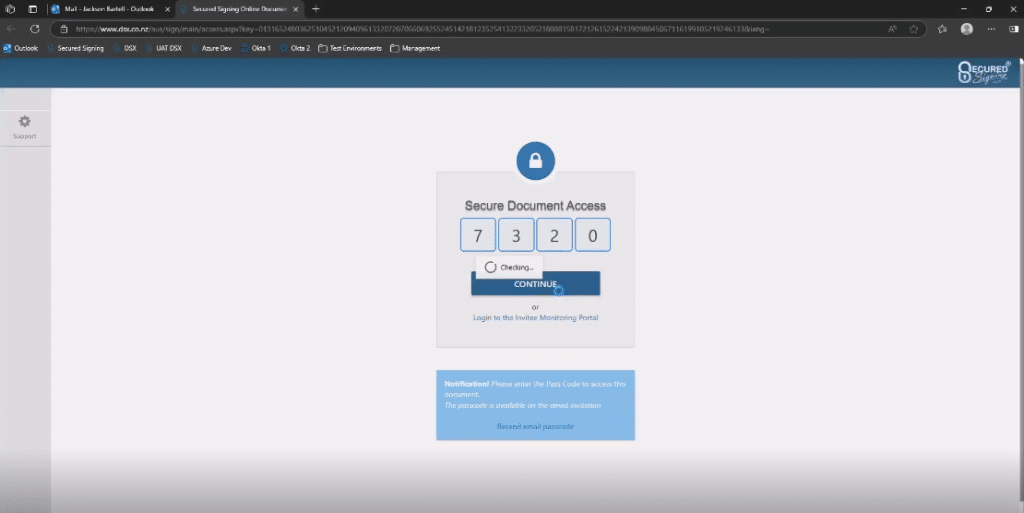This screenshot has height=513, width=1024.
Task: Open the Test Environments bookmarks folder
Action: click(350, 48)
